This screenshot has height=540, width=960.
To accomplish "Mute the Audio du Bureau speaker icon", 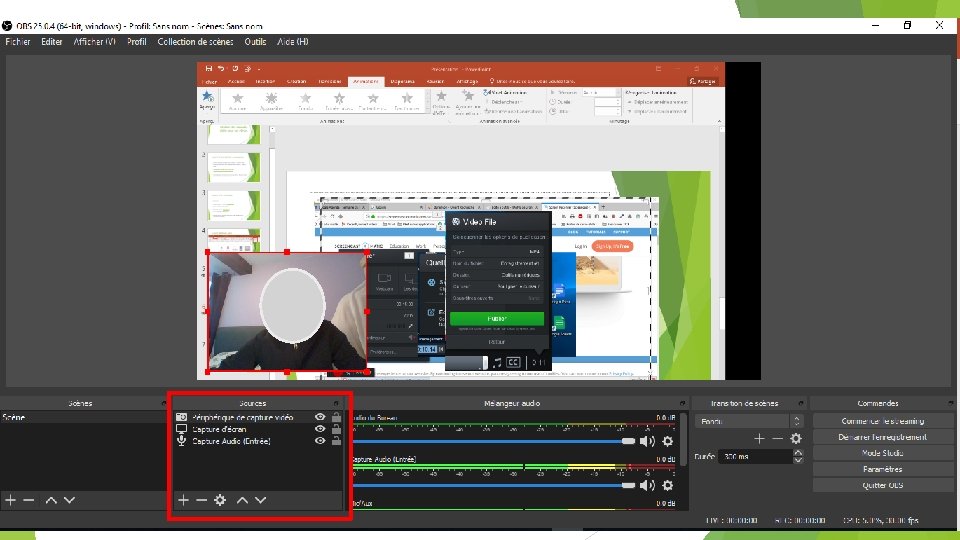I will (647, 441).
